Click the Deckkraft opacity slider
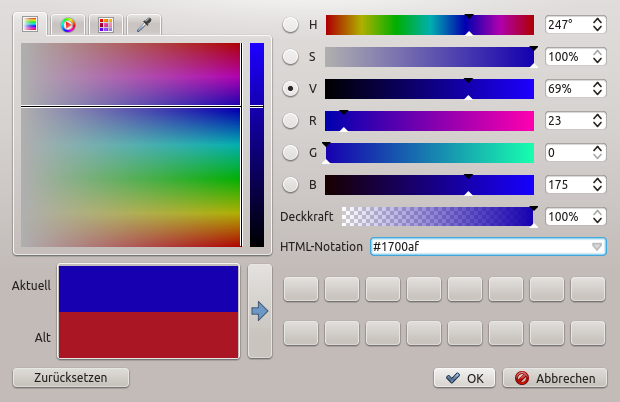This screenshot has height=402, width=620. coord(436,217)
